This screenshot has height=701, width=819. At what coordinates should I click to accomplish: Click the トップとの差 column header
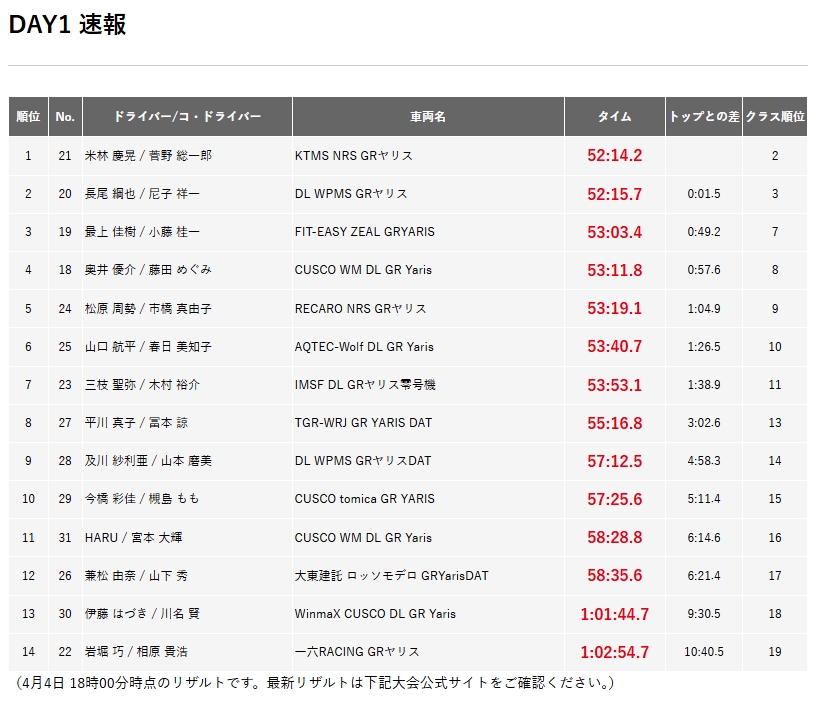[704, 117]
